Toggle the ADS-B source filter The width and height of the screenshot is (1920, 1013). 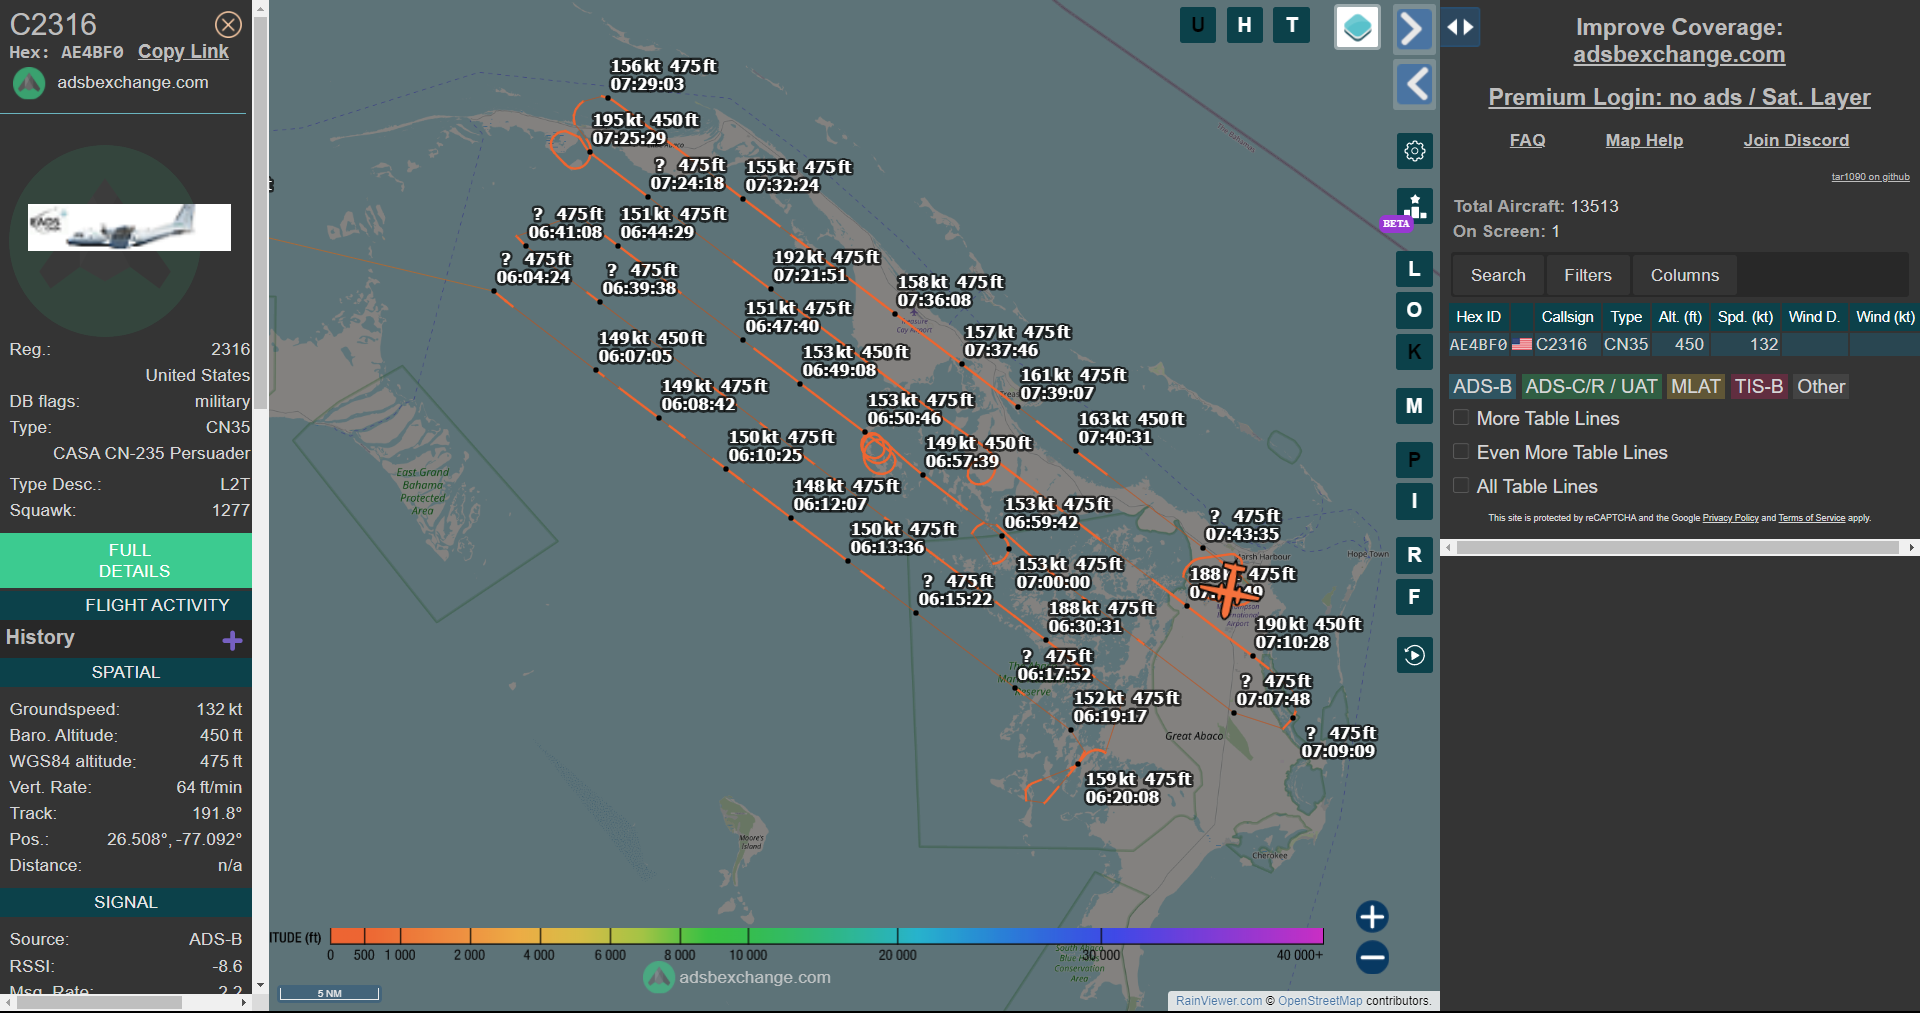coord(1482,387)
